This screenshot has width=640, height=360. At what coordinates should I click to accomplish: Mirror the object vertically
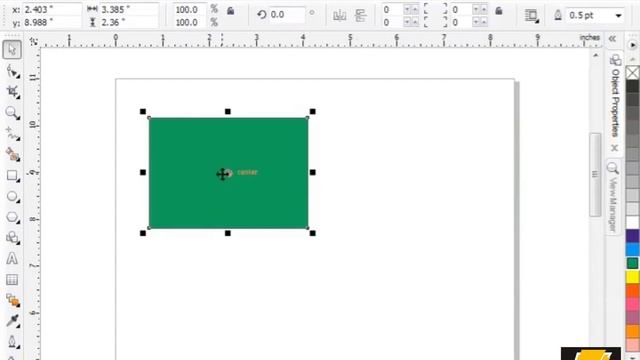coord(360,16)
